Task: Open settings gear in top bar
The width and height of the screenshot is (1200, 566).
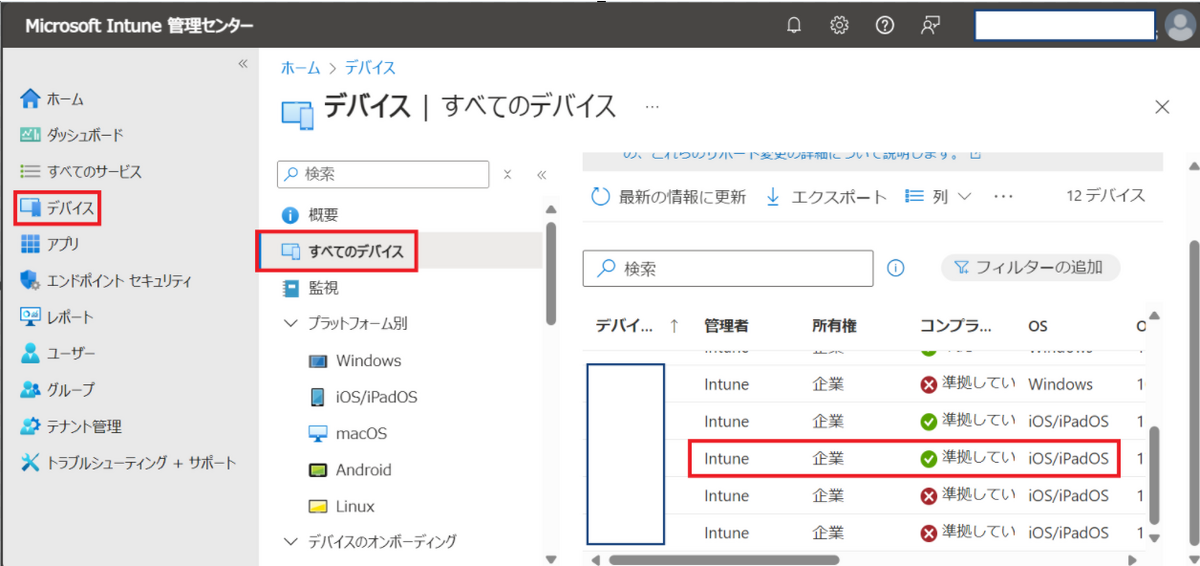Action: click(839, 26)
